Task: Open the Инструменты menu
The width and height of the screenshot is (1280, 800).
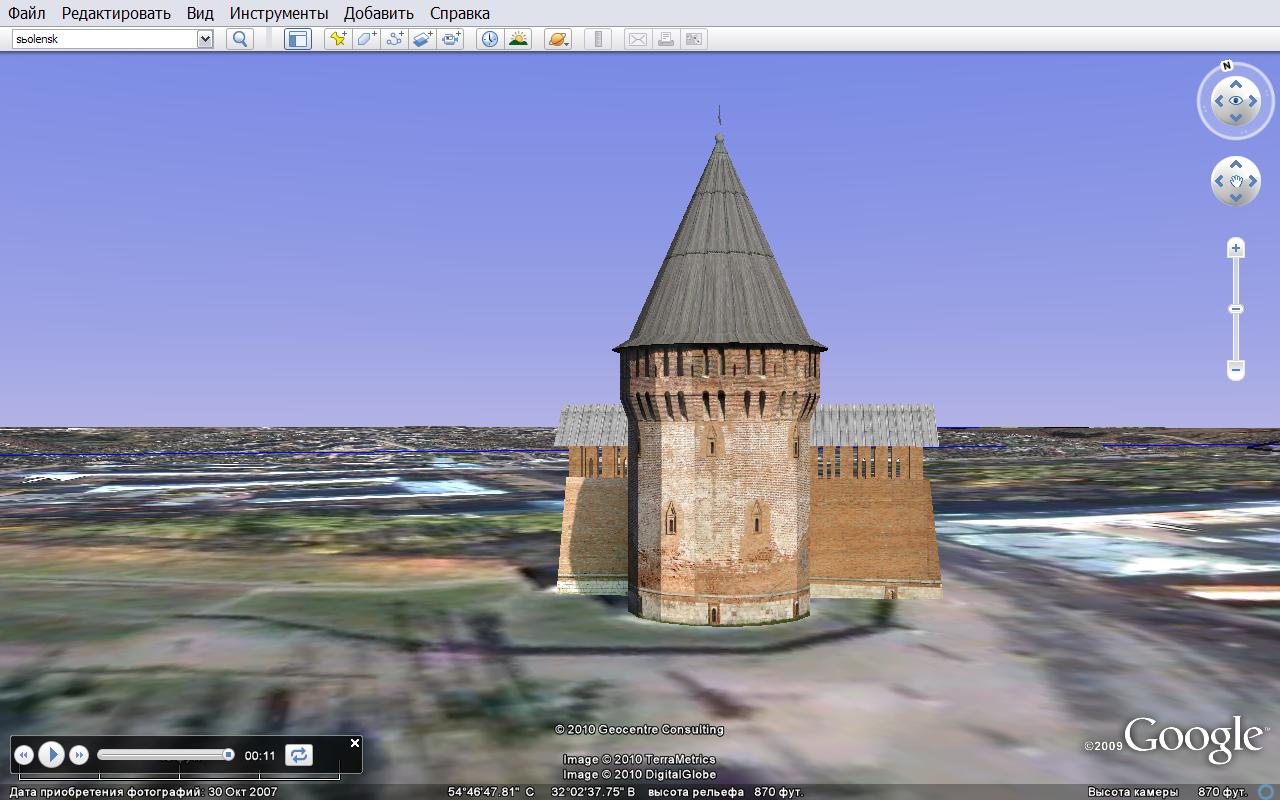Action: tap(279, 13)
